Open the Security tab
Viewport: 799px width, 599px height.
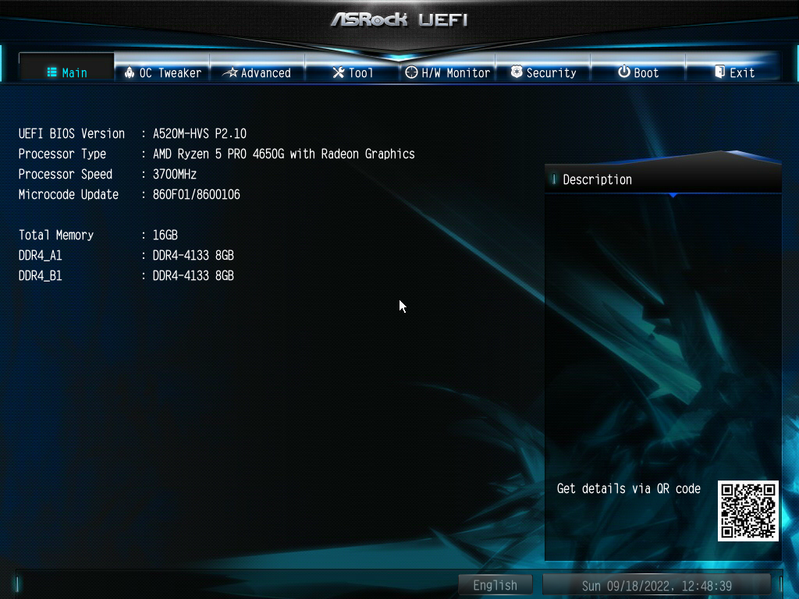(543, 70)
